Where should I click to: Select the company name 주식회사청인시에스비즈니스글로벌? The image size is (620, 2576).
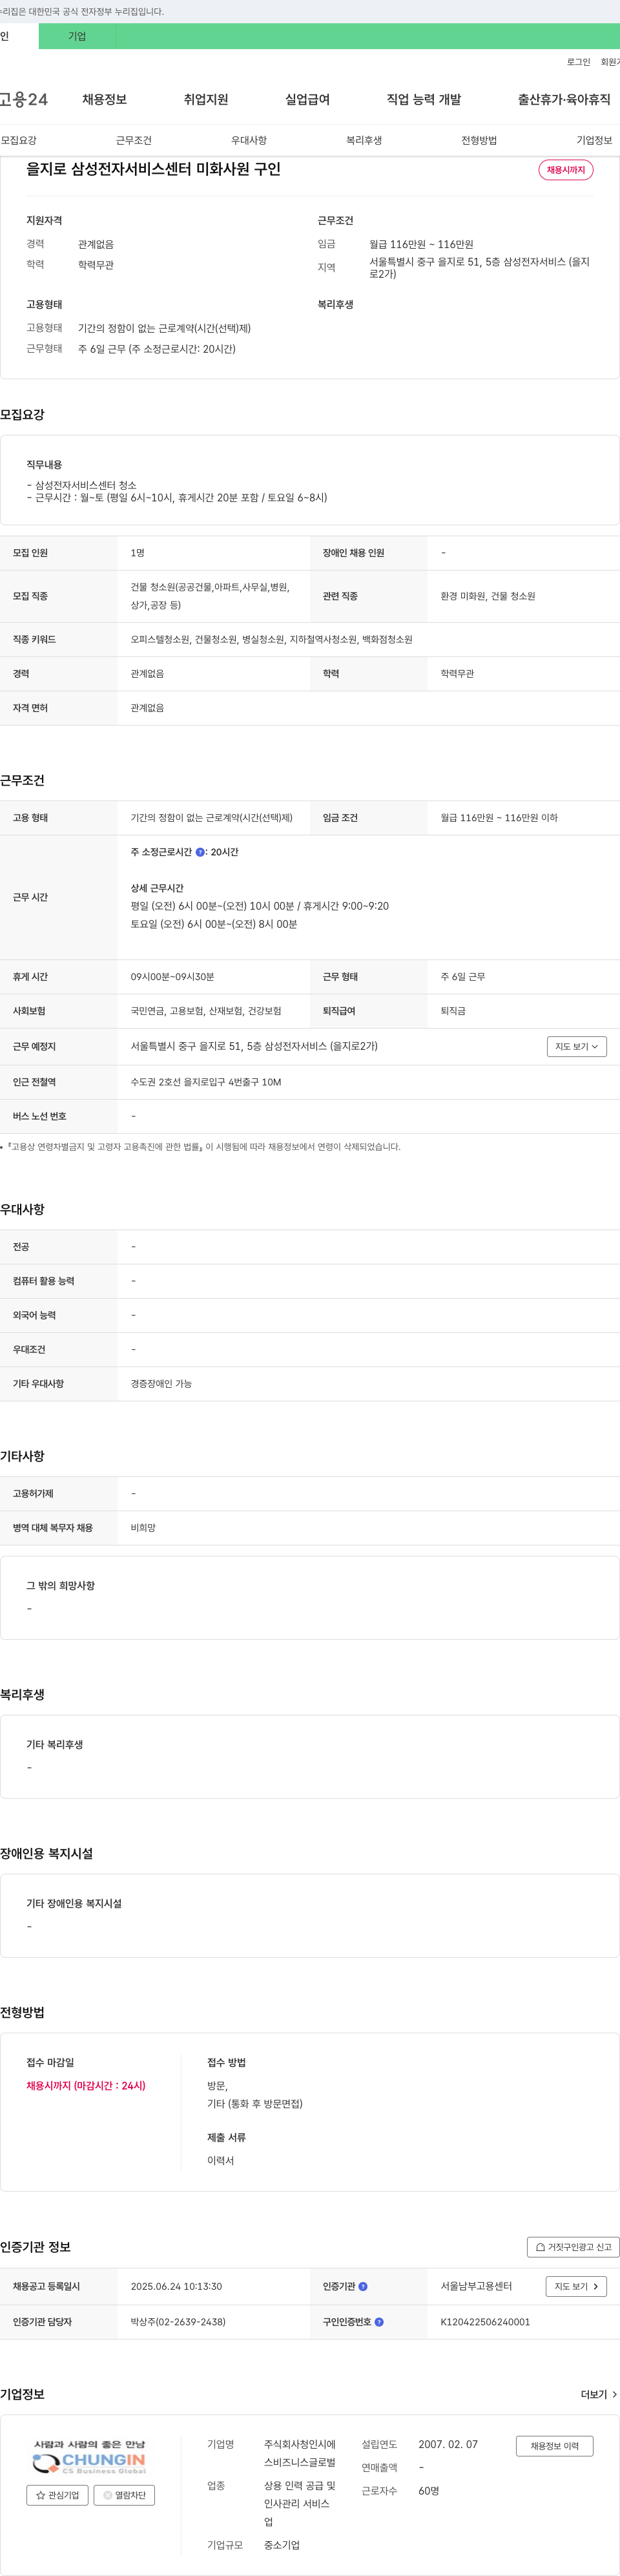coord(300,2453)
